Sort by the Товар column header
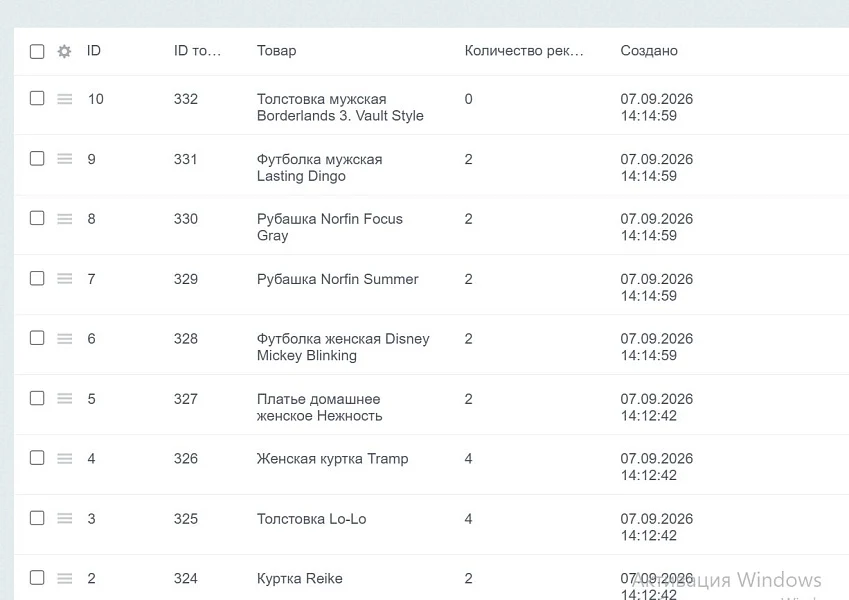 point(276,50)
